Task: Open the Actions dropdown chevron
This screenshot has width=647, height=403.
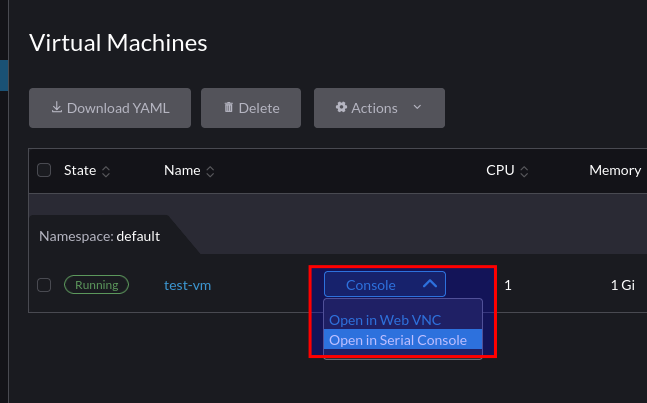Action: point(417,107)
